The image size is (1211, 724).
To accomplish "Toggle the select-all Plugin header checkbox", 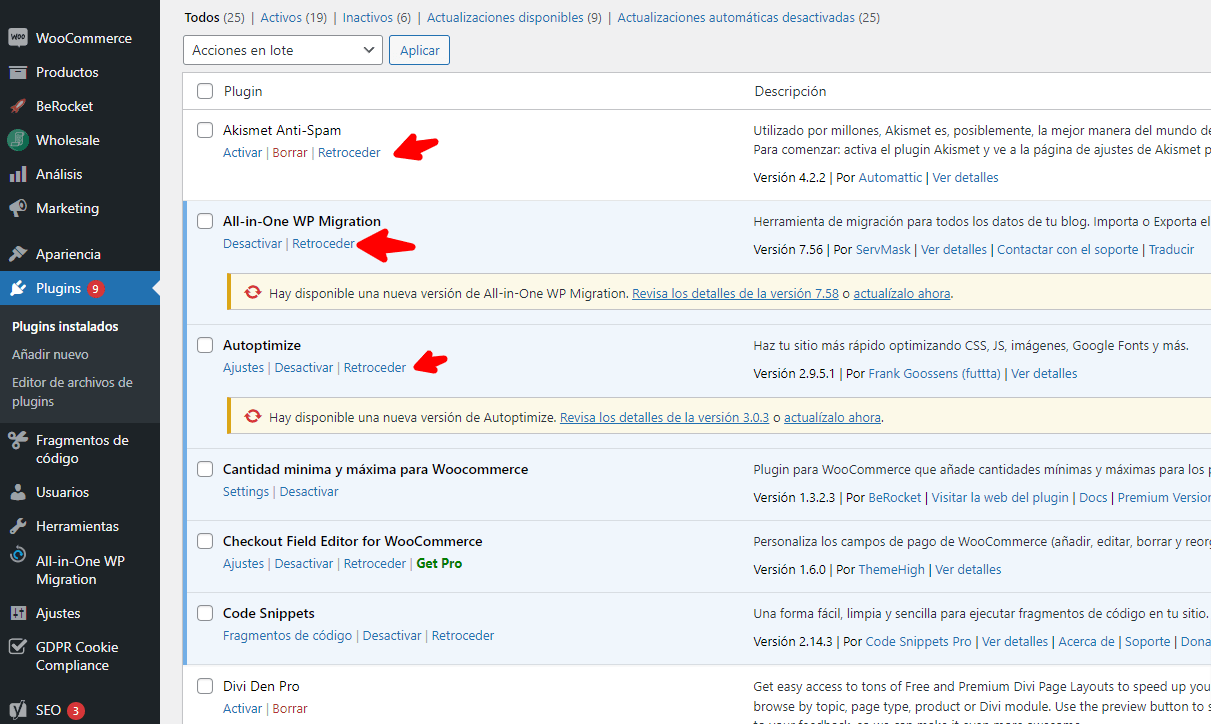I will (x=205, y=91).
